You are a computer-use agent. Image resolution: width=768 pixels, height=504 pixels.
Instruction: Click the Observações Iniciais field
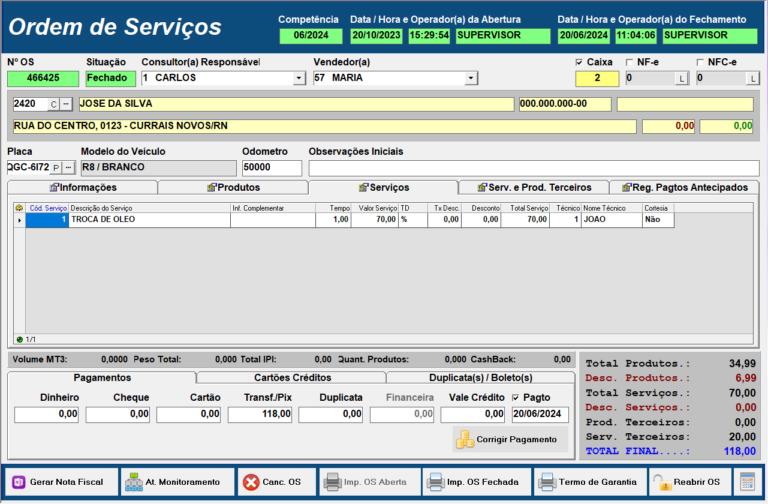534,168
